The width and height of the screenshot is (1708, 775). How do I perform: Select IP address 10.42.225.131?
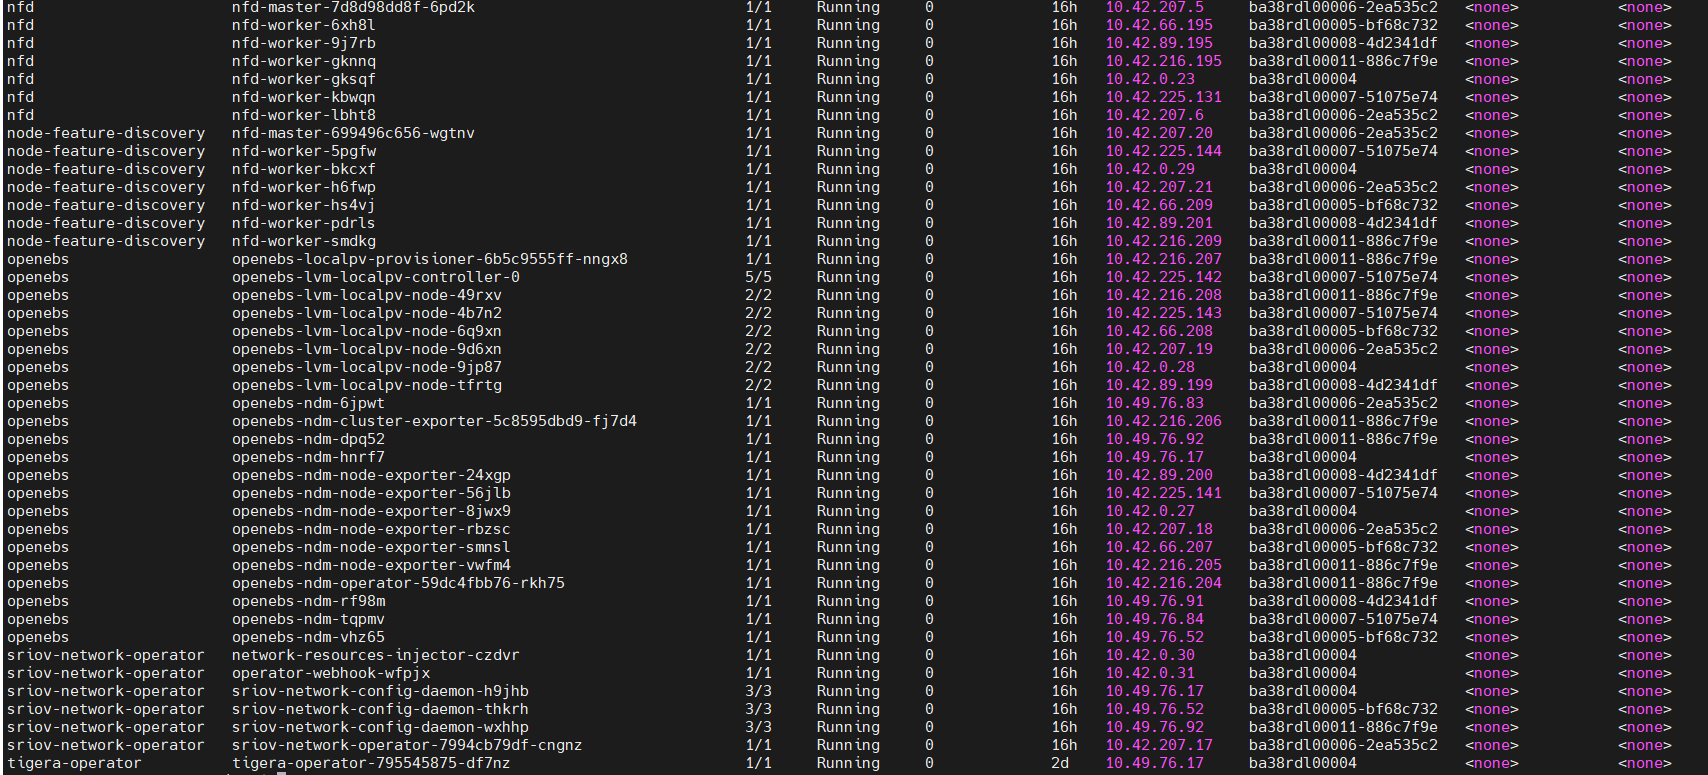tap(1164, 97)
